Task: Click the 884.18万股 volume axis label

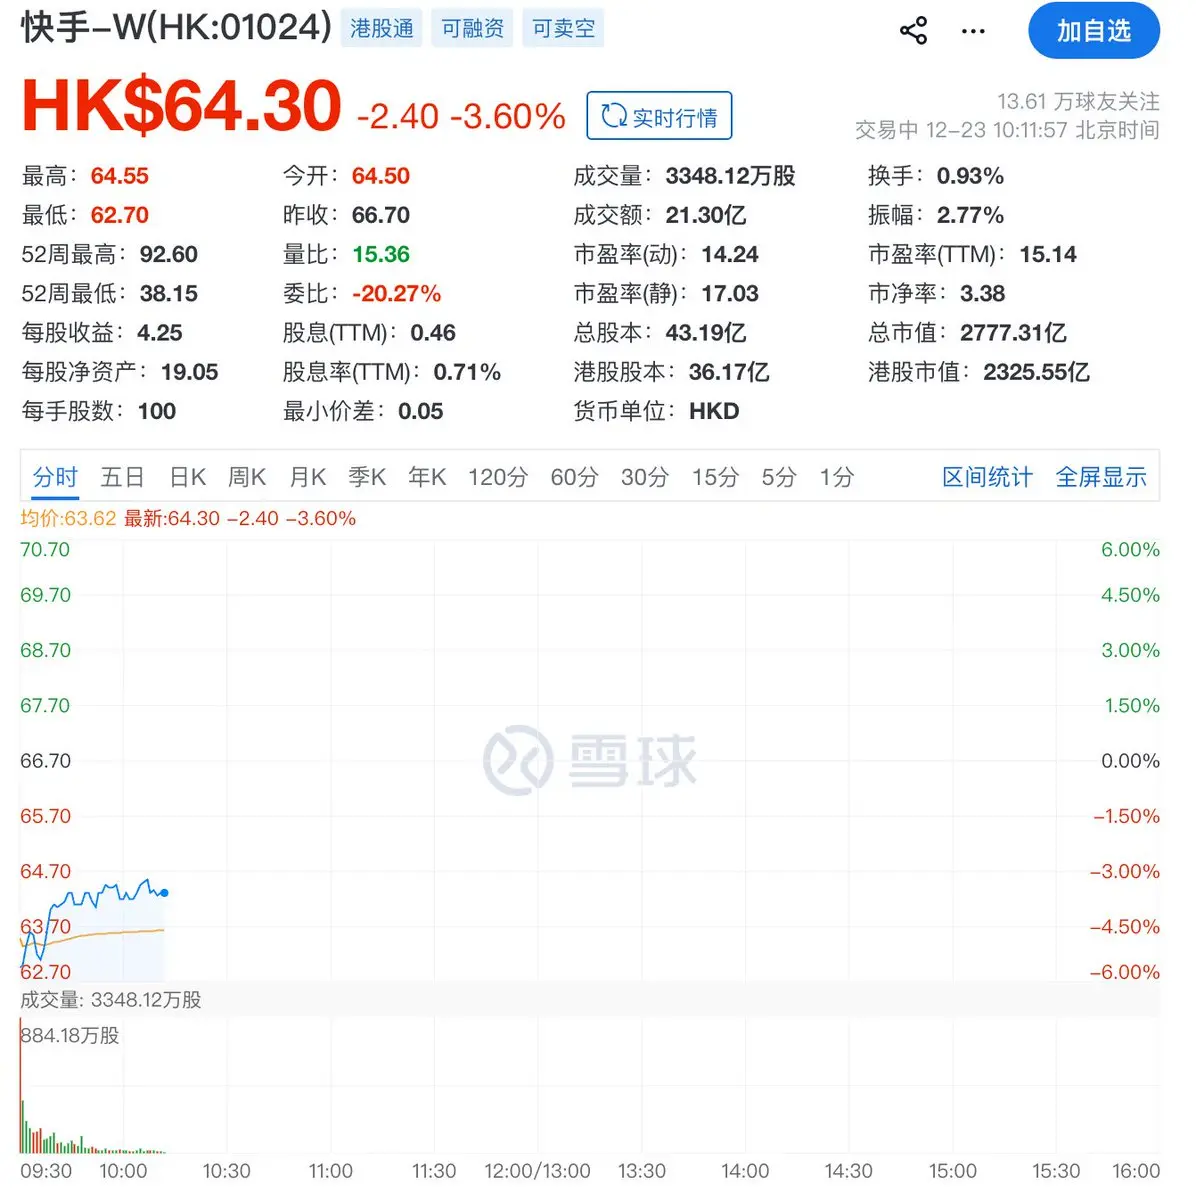Action: point(70,1035)
